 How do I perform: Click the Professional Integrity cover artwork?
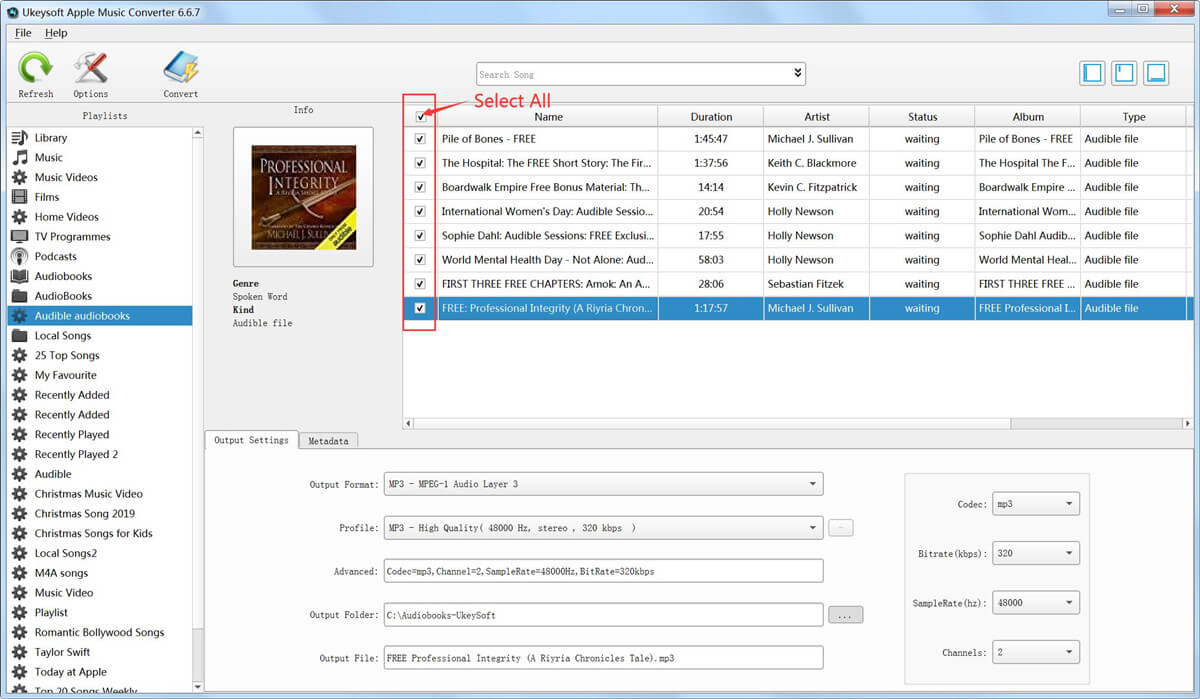tap(303, 196)
